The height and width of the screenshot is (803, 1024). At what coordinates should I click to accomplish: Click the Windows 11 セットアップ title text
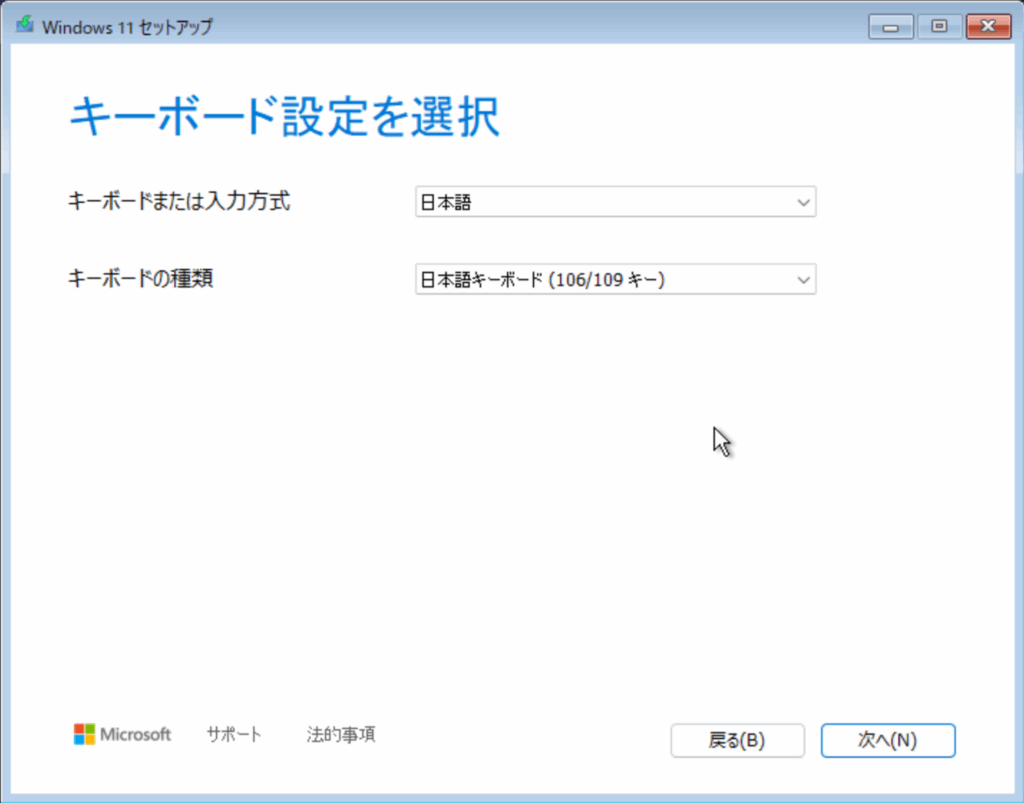click(127, 27)
